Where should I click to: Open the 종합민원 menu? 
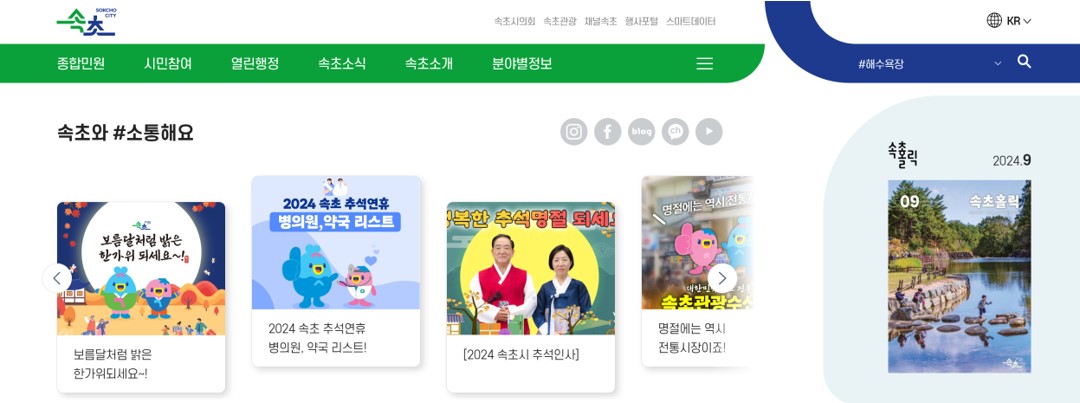[81, 63]
